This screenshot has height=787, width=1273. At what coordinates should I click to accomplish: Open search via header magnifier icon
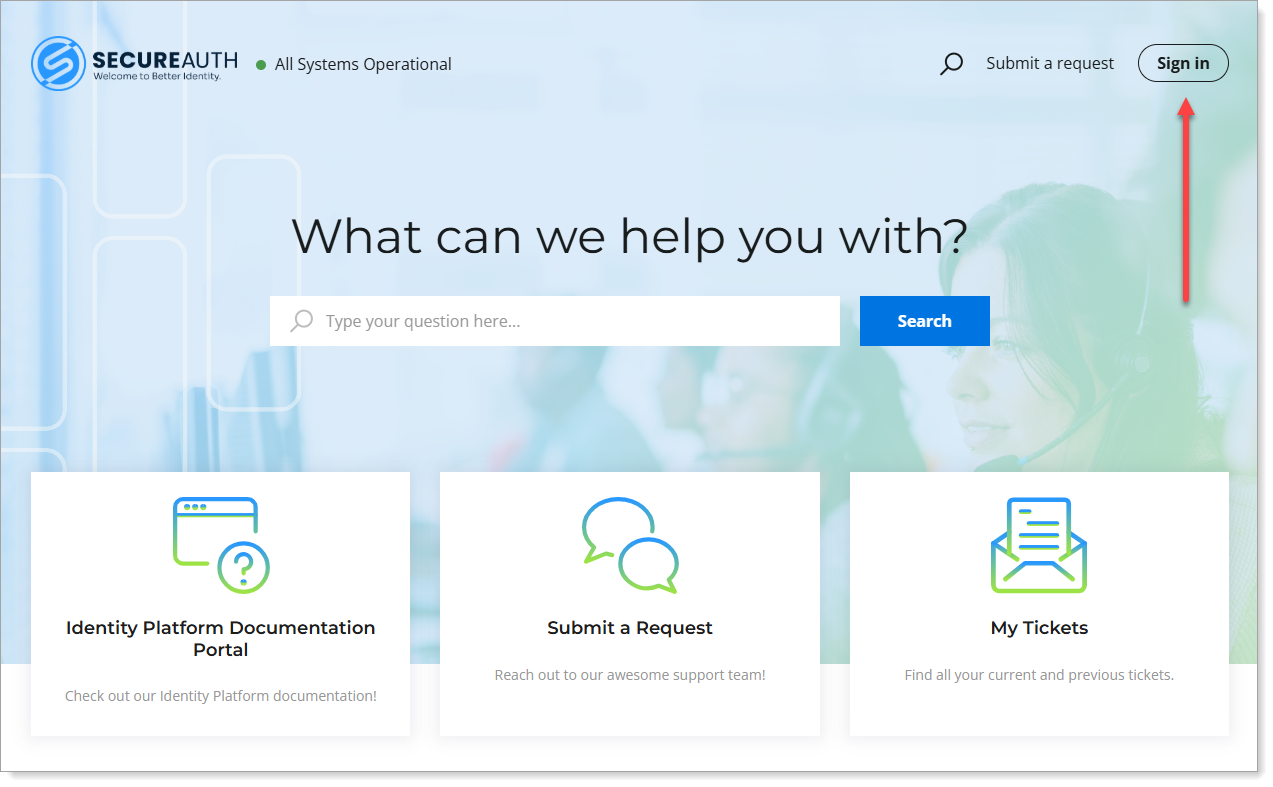(951, 64)
